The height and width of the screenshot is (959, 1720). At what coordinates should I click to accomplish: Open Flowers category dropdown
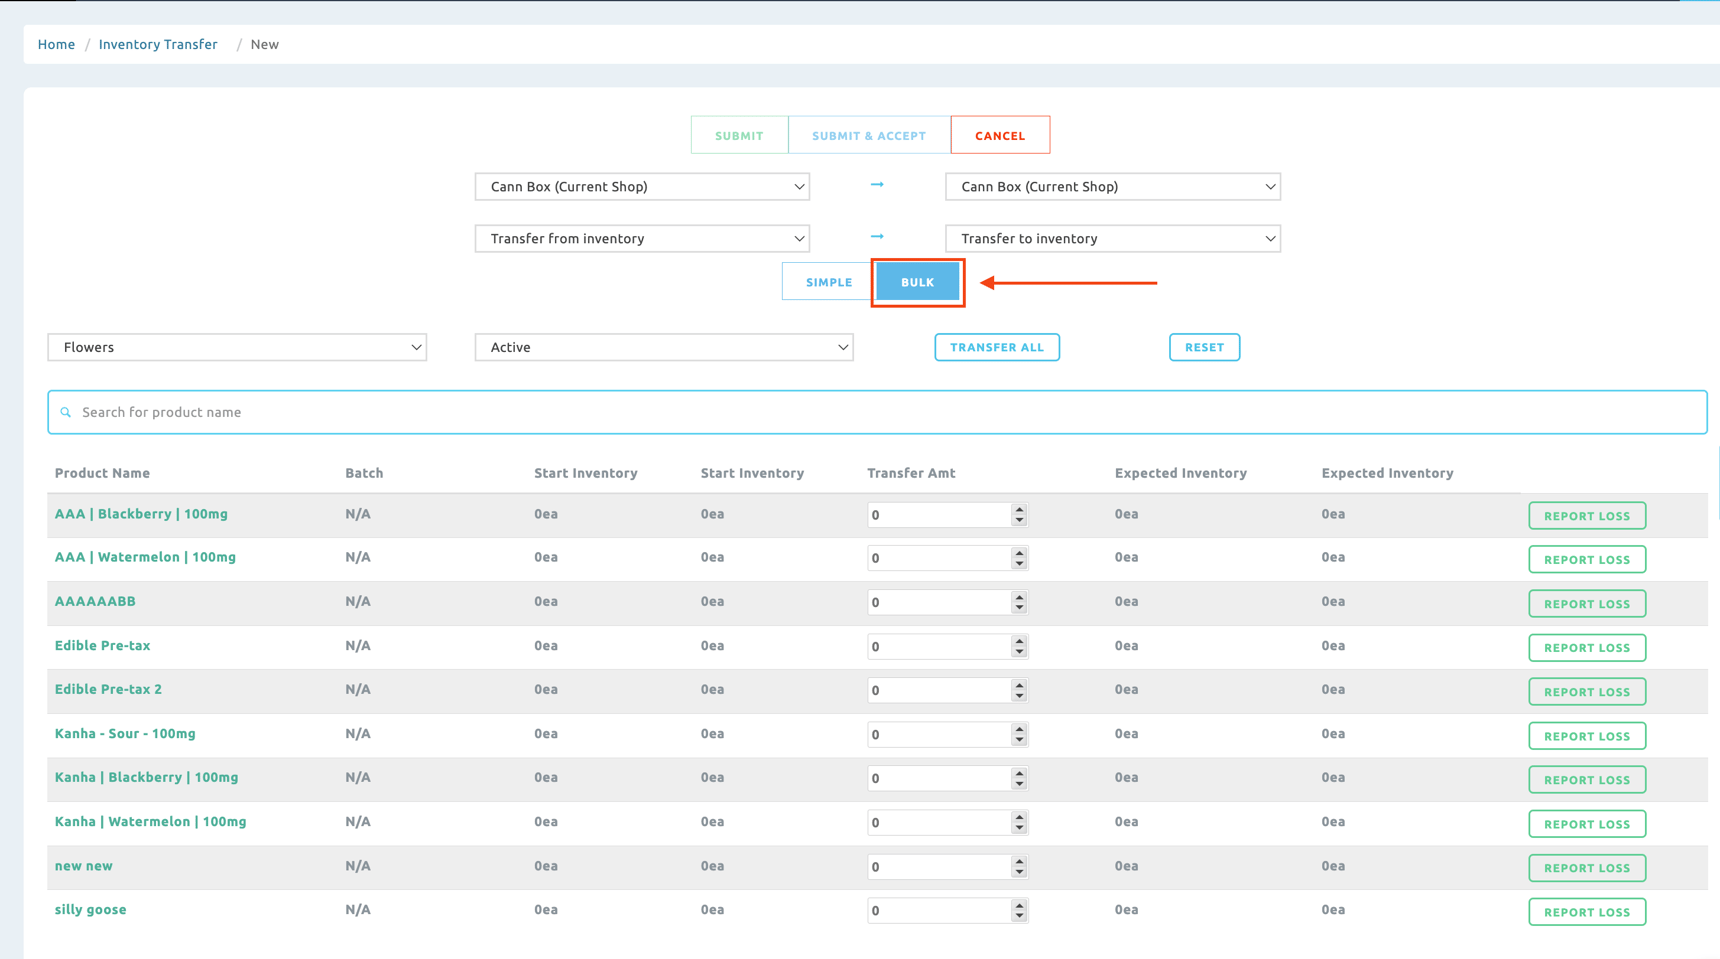point(237,347)
